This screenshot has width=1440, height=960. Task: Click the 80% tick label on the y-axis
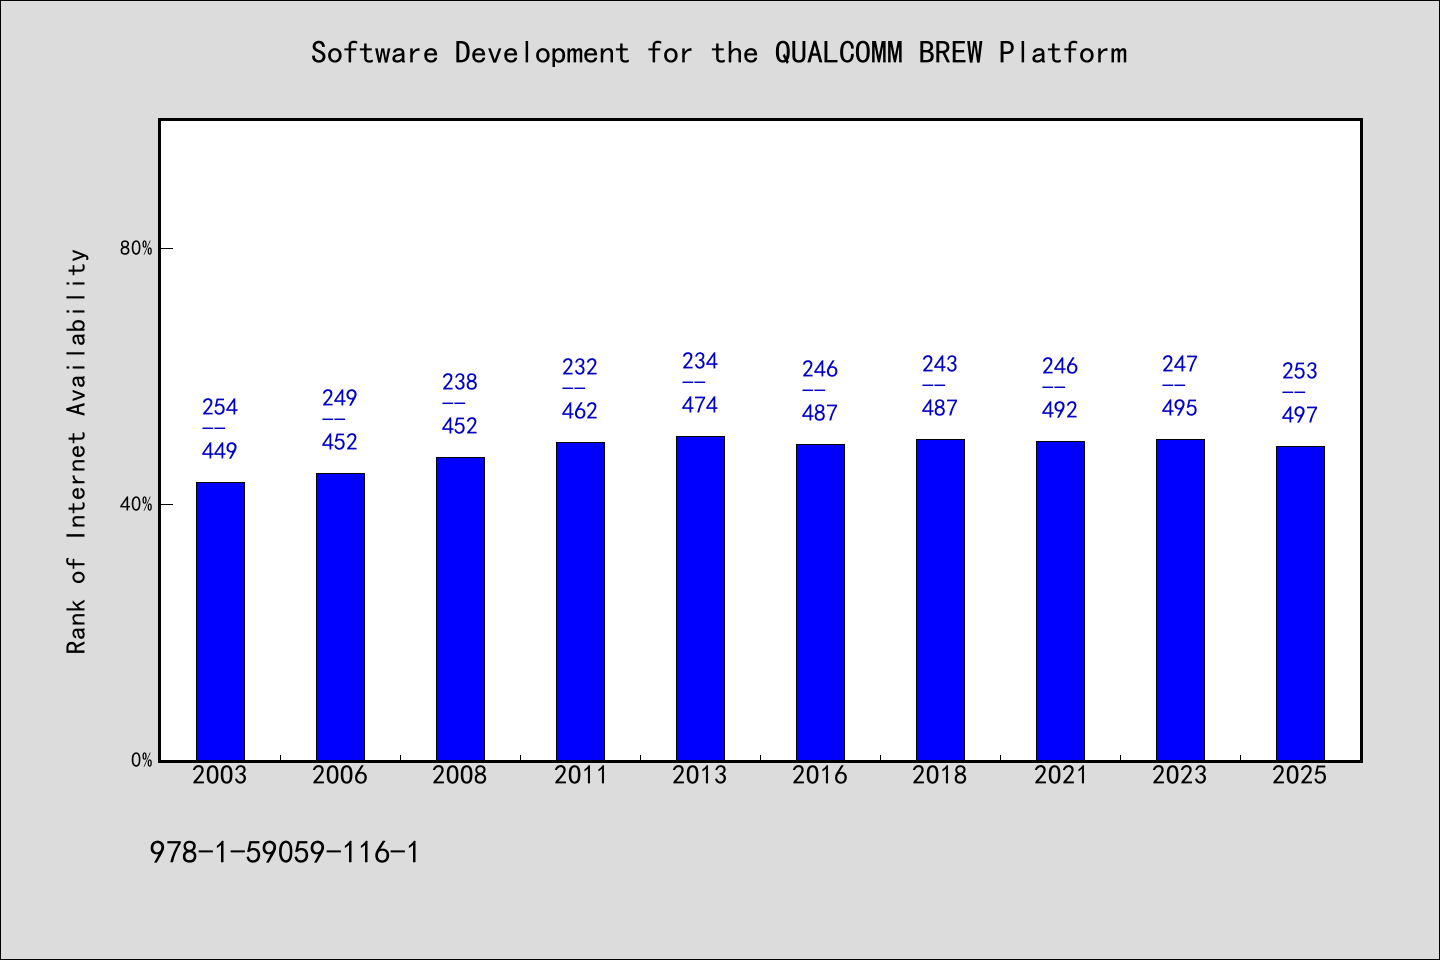(136, 249)
